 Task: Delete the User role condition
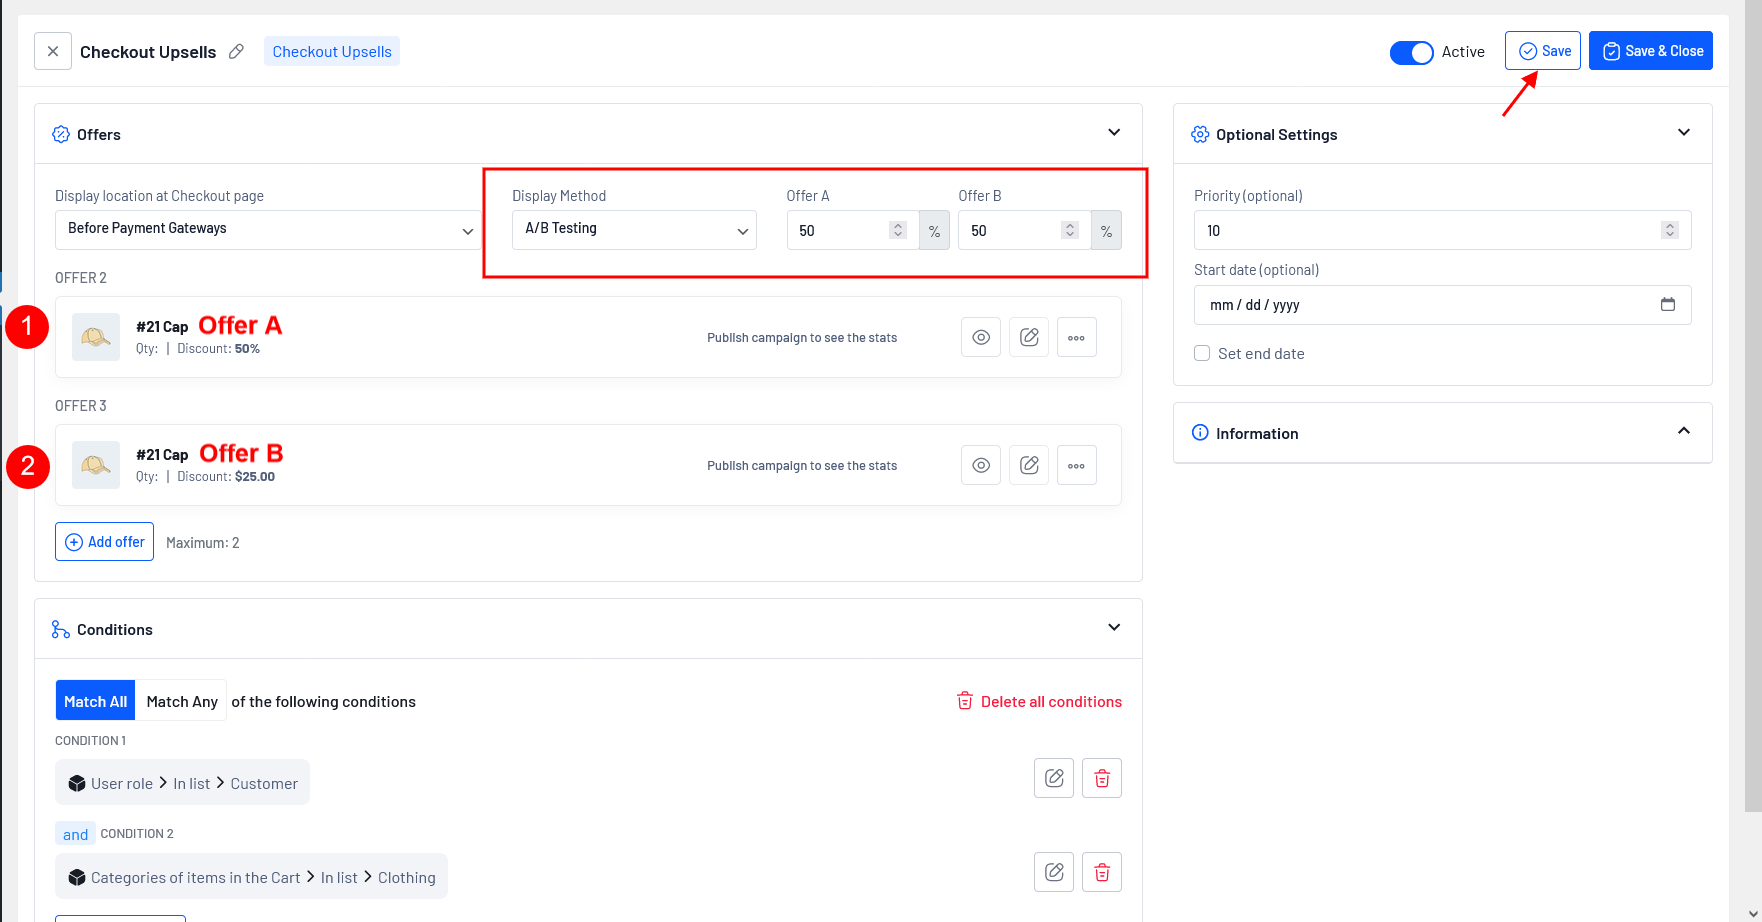(1101, 778)
